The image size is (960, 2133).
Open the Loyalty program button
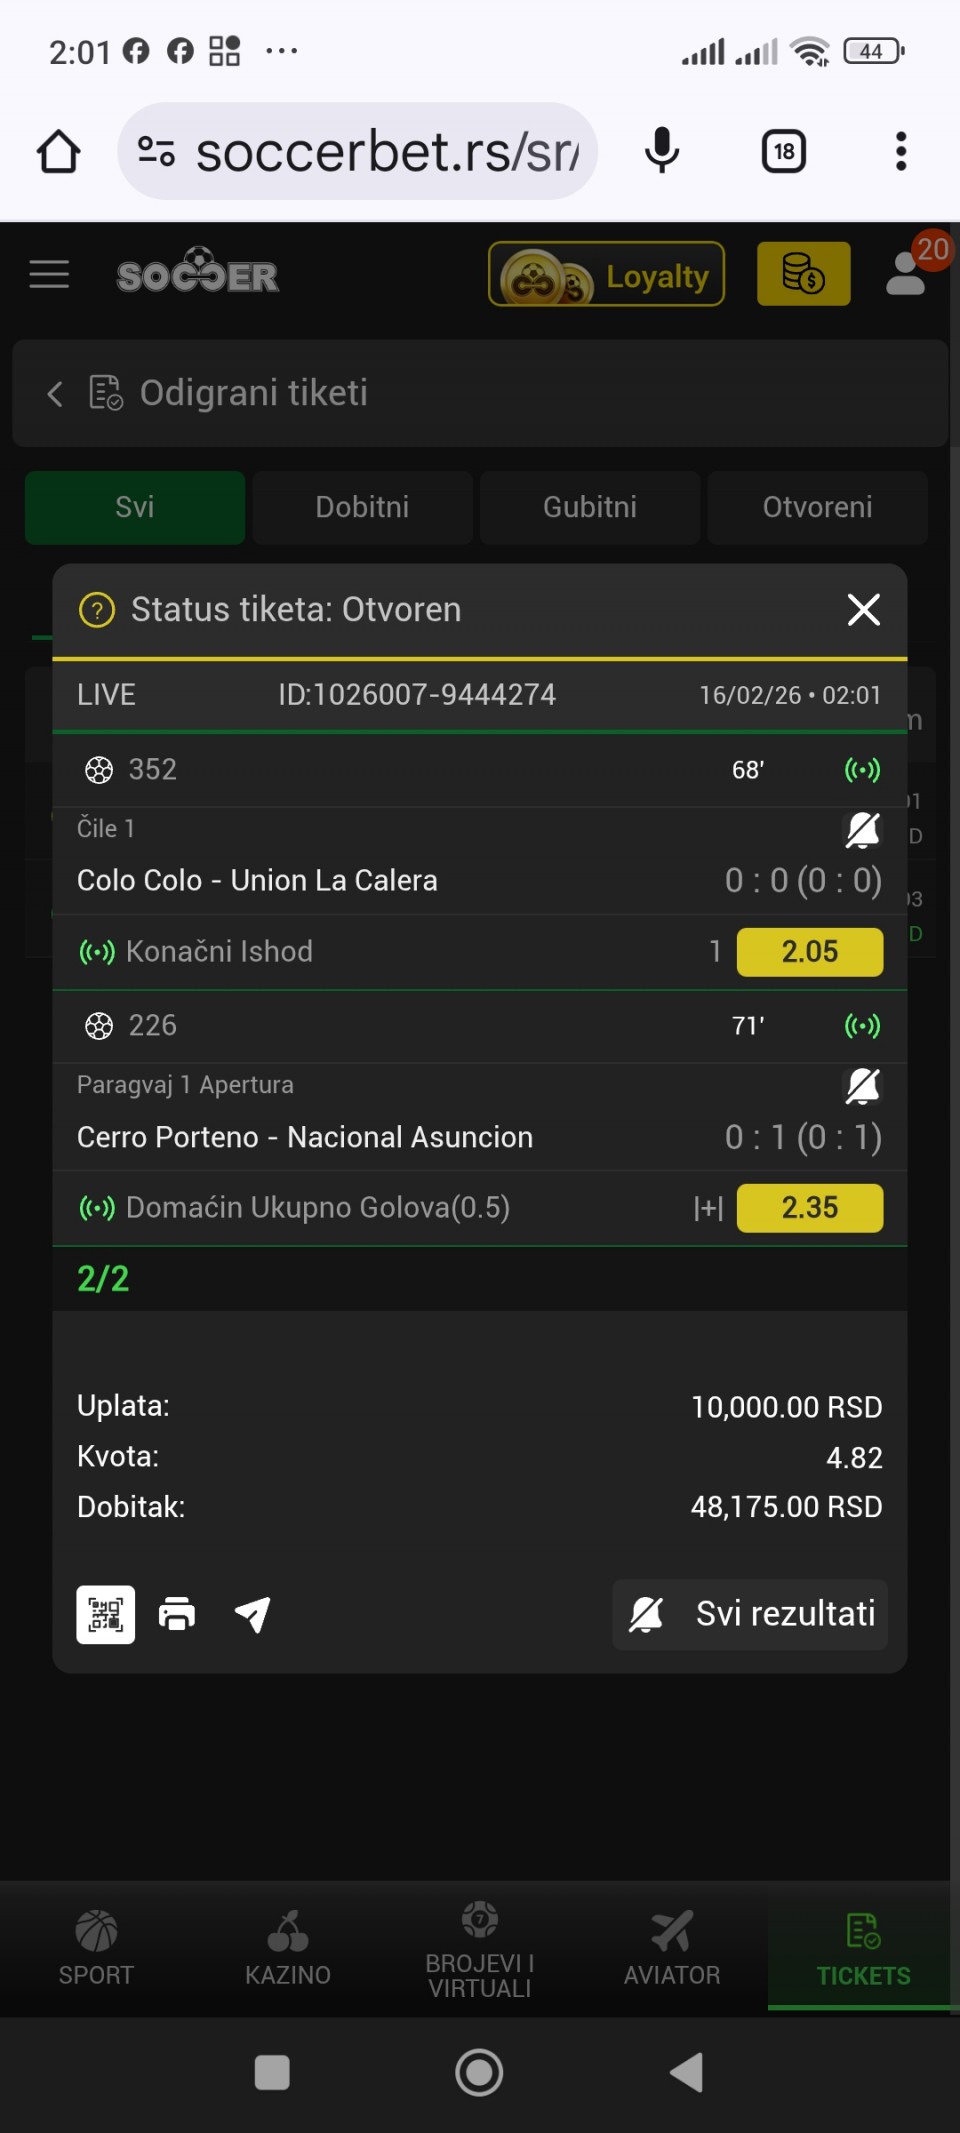click(x=606, y=274)
